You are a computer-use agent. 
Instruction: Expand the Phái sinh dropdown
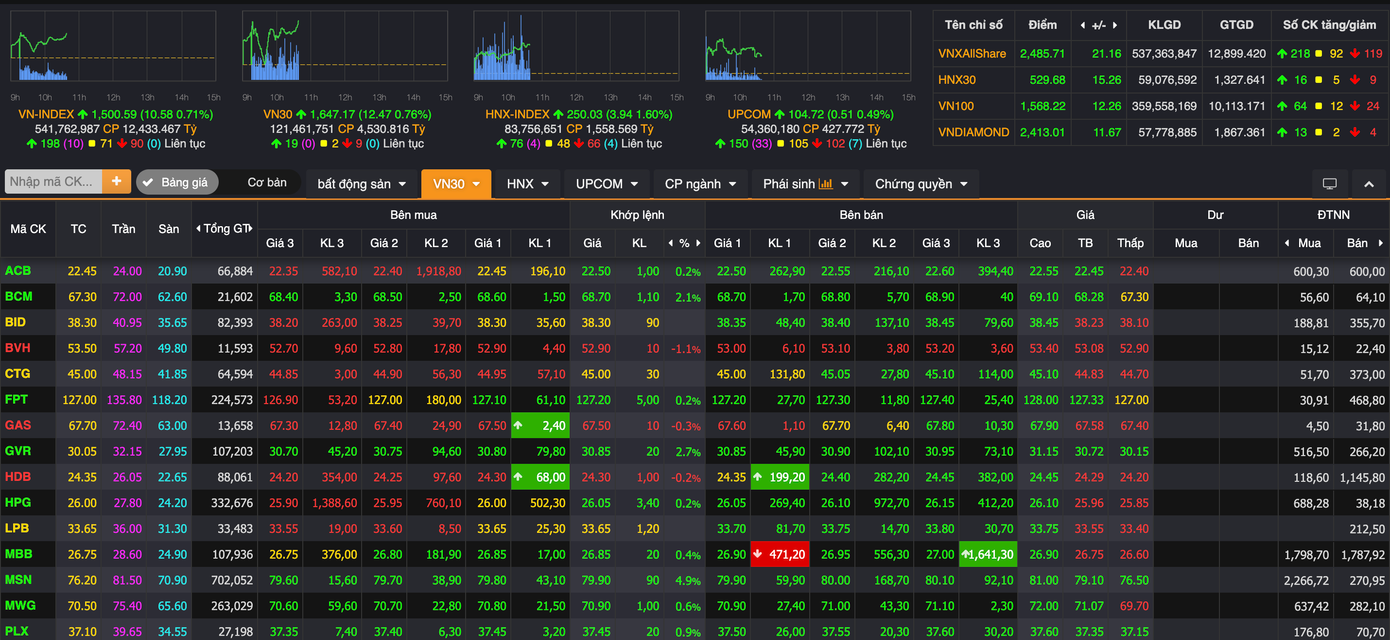[x=805, y=184]
